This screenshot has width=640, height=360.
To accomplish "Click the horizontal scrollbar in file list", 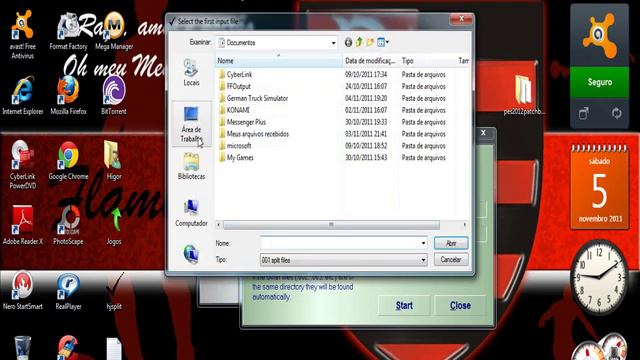I will pos(331,225).
